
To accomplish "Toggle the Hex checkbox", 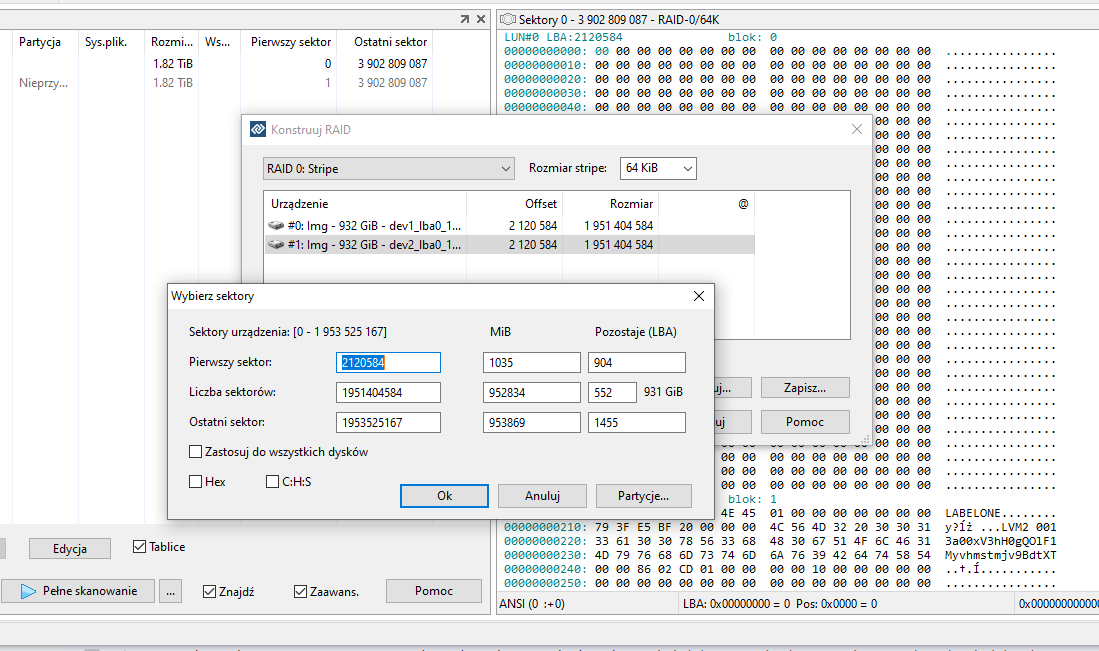I will 196,481.
